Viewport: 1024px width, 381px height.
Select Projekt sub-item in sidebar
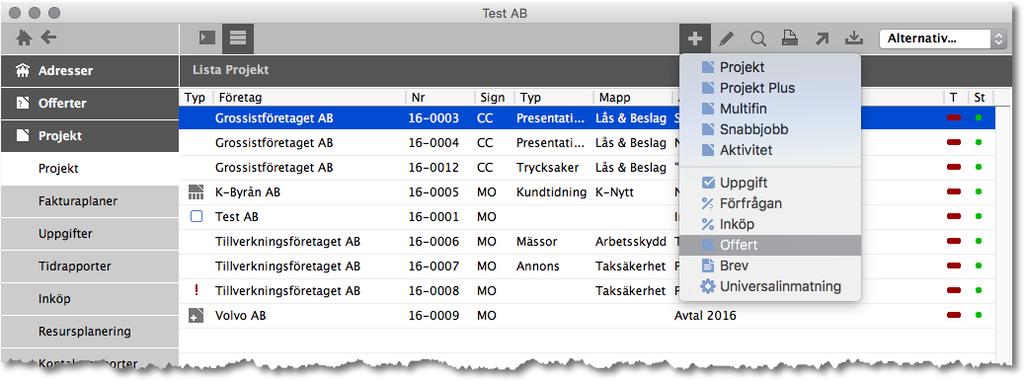click(90, 169)
